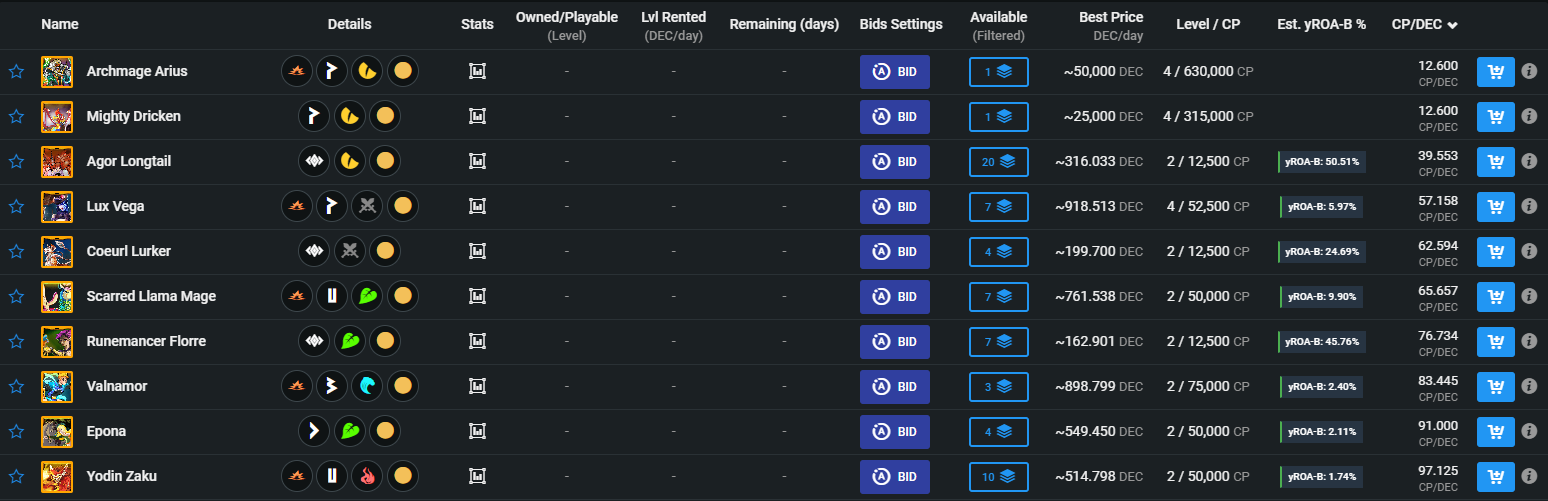Viewport: 1548px width, 501px height.
Task: Click yROA-B 50.51% badge for Agor Longtail
Action: pos(1322,162)
